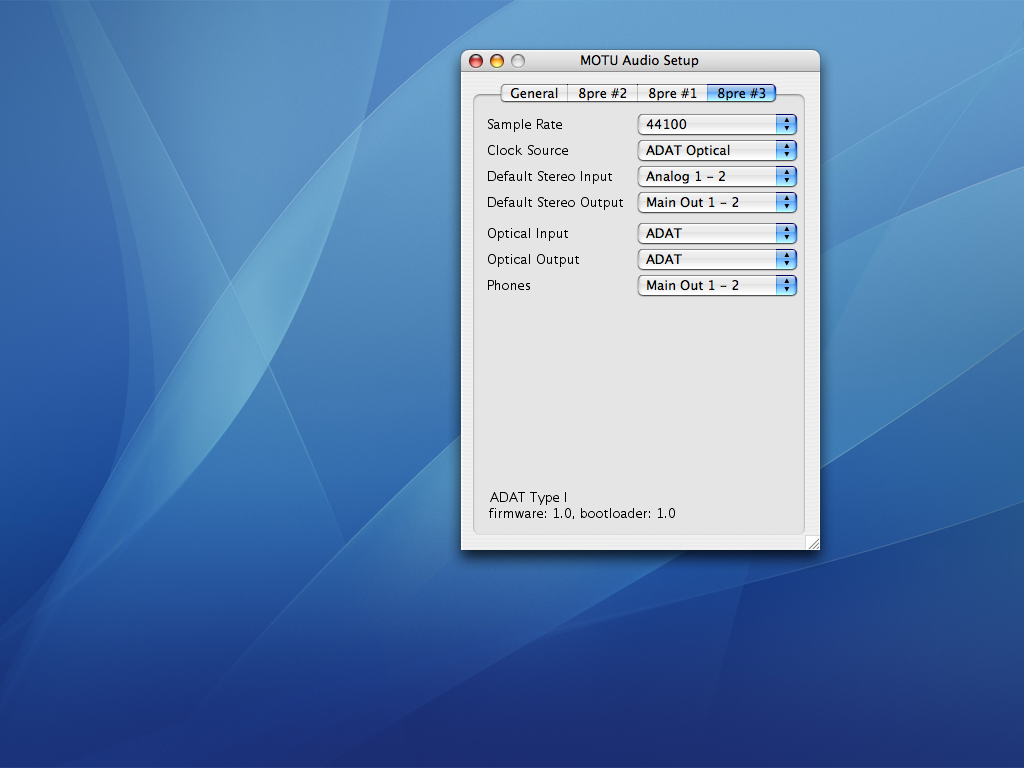Viewport: 1024px width, 768px height.
Task: Switch to the General tab
Action: click(x=534, y=93)
